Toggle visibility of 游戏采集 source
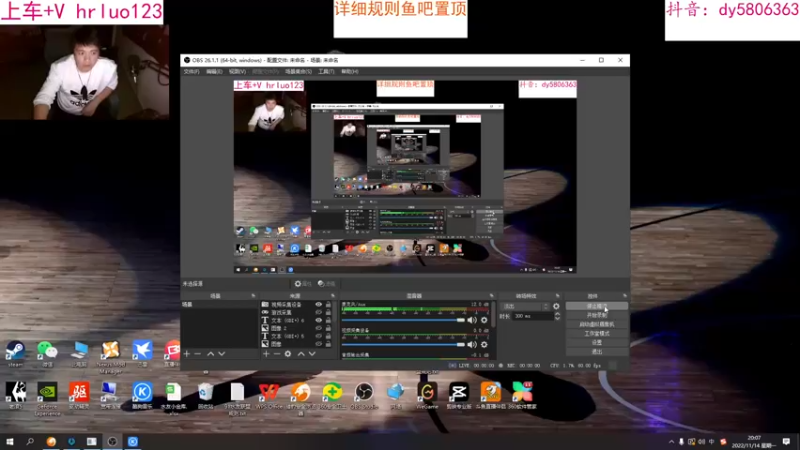This screenshot has width=800, height=450. (319, 312)
